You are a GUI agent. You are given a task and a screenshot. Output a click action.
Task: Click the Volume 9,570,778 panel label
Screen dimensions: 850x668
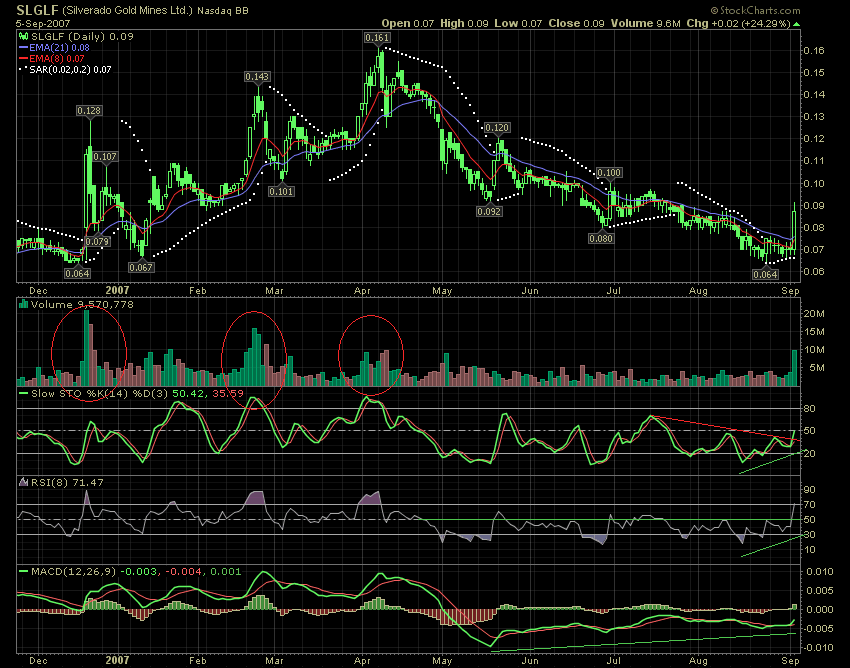pyautogui.click(x=82, y=304)
